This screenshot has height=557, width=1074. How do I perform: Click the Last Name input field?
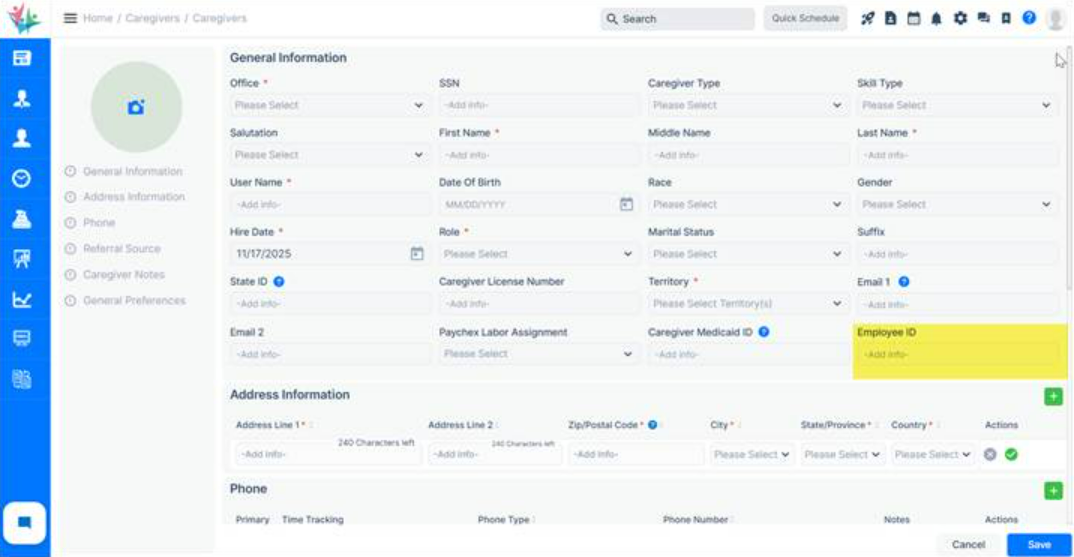click(x=957, y=155)
